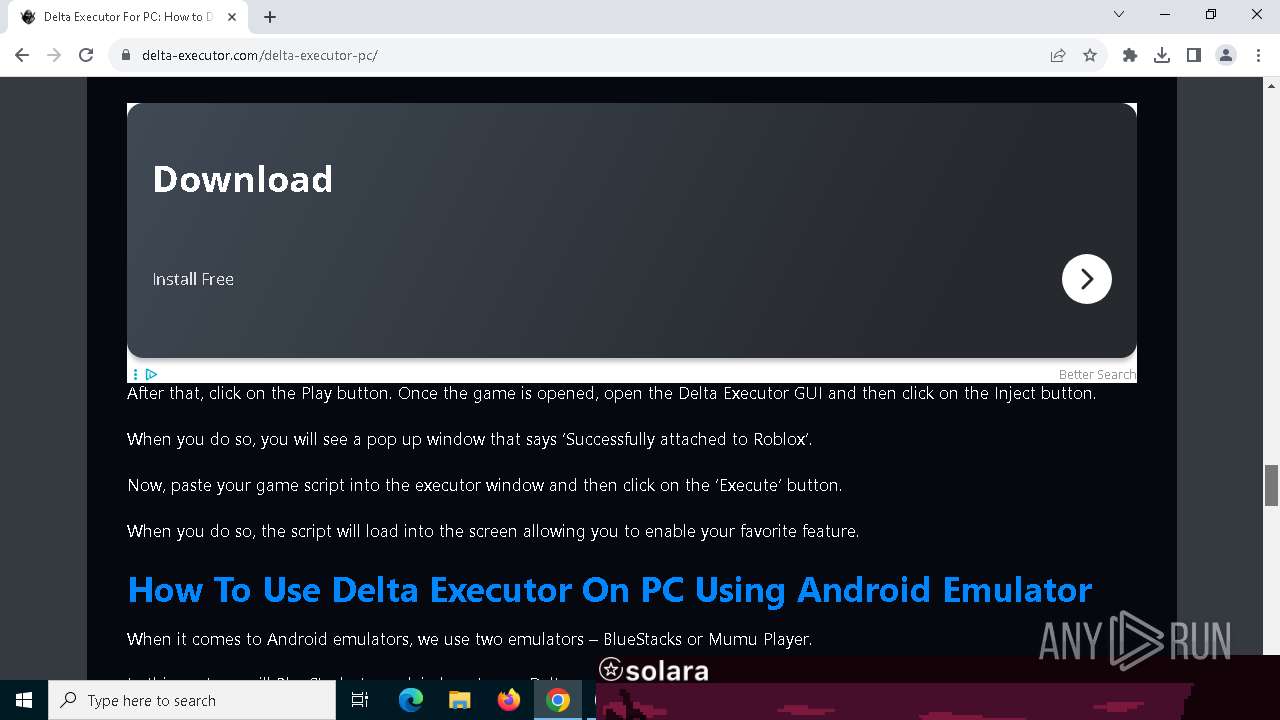Click the ad's round arrow button
This screenshot has height=720, width=1280.
(x=1087, y=279)
